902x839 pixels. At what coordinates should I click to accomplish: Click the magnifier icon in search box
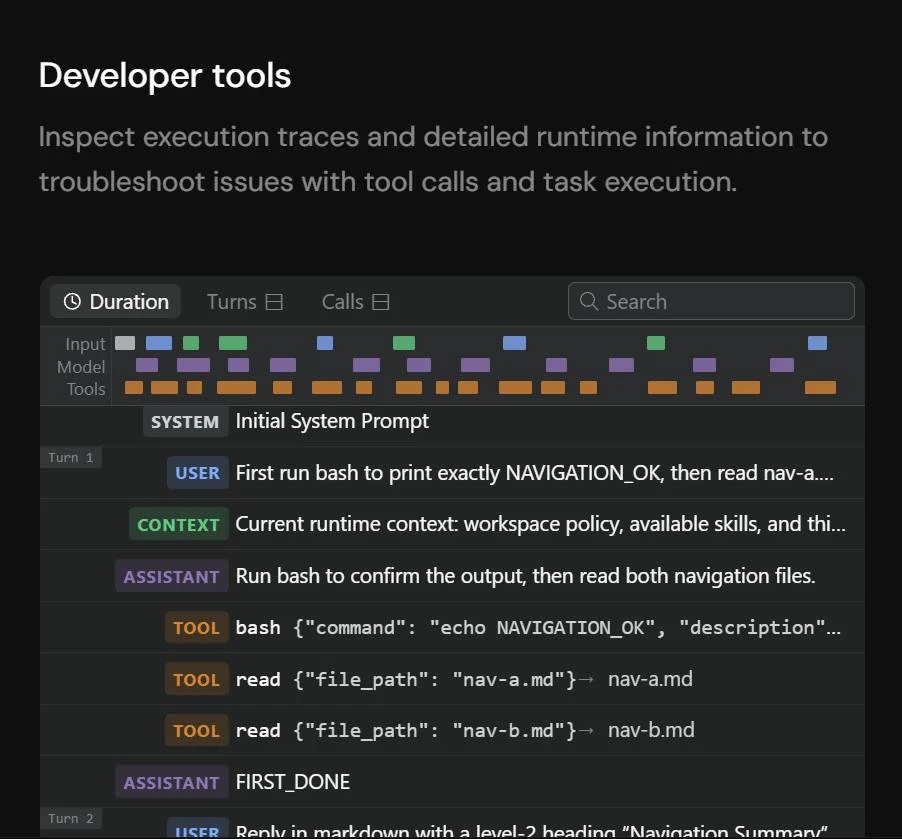[x=588, y=301]
